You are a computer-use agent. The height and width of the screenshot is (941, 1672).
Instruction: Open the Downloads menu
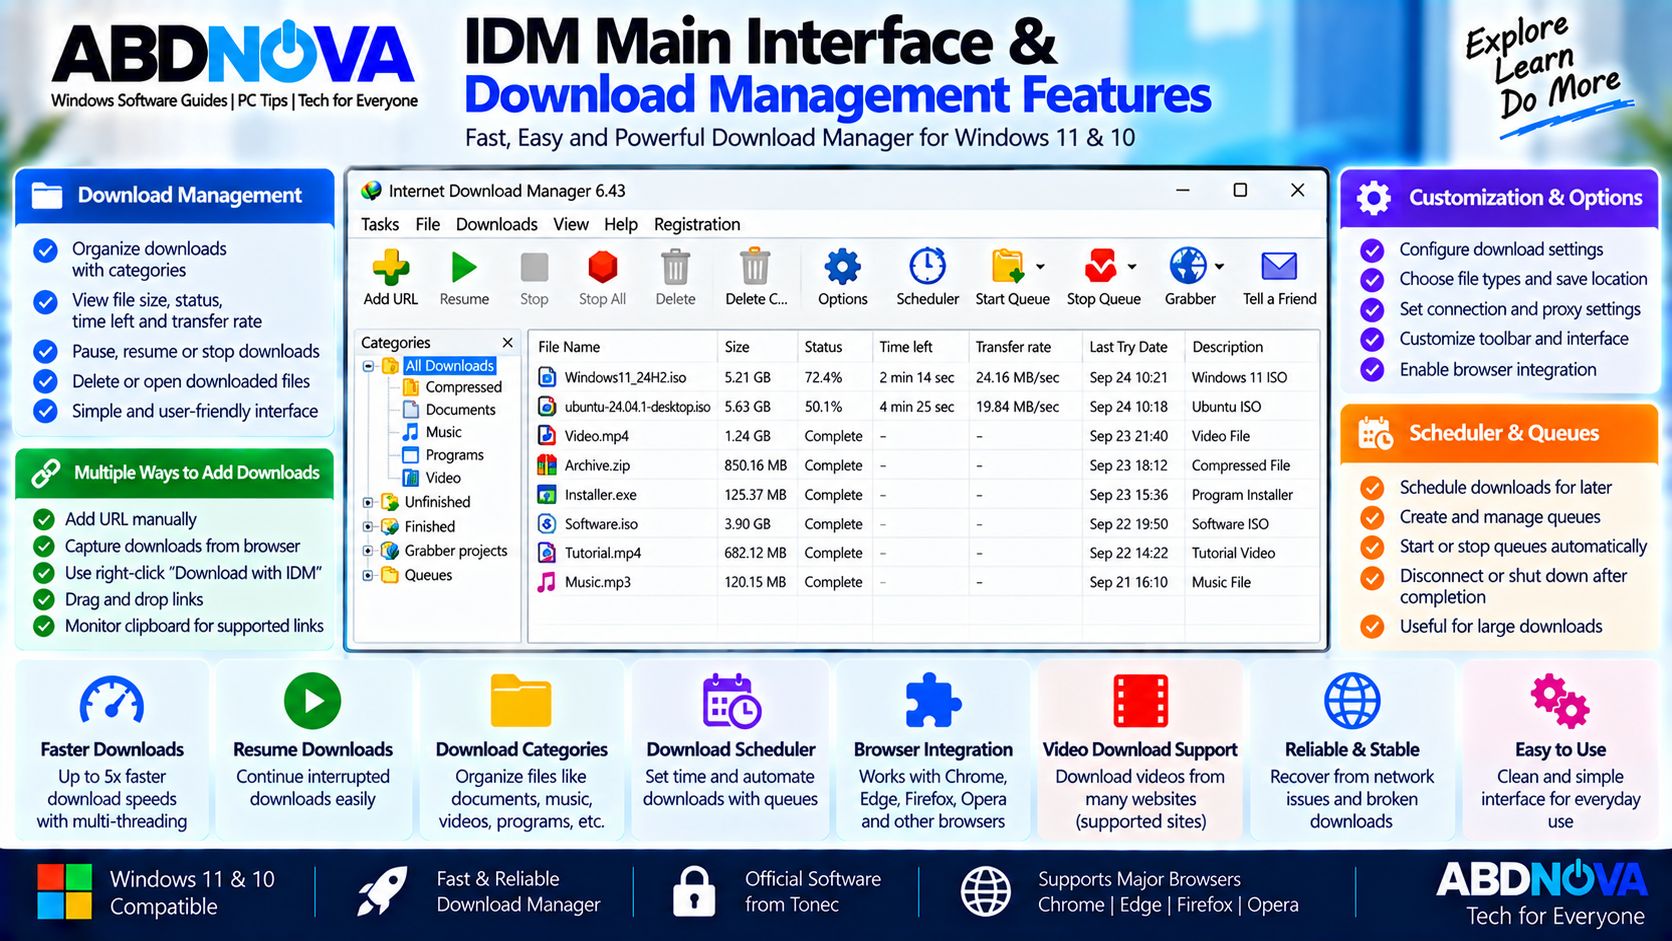pyautogui.click(x=496, y=224)
